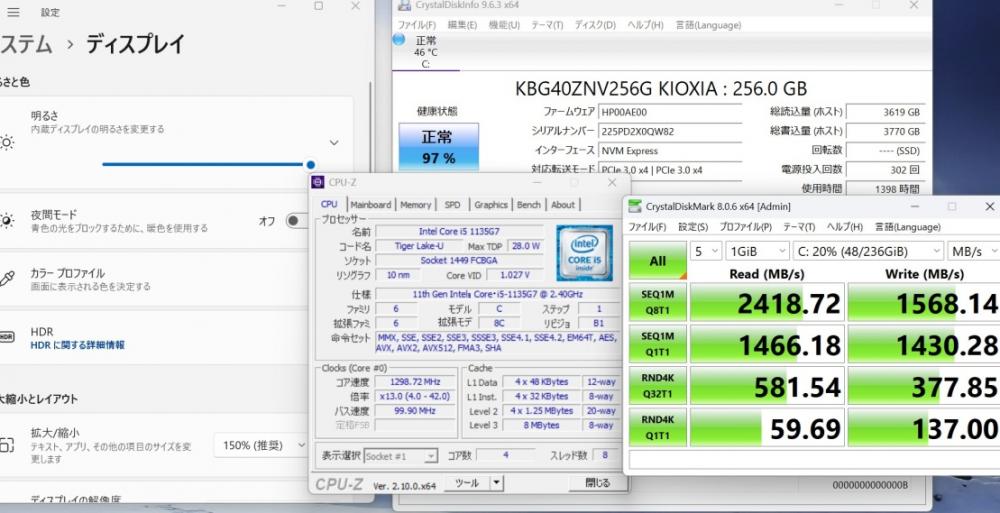Open 編集(E) menu in CrystalDiskInfo
Viewport: 1000px width, 513px height.
[x=462, y=25]
